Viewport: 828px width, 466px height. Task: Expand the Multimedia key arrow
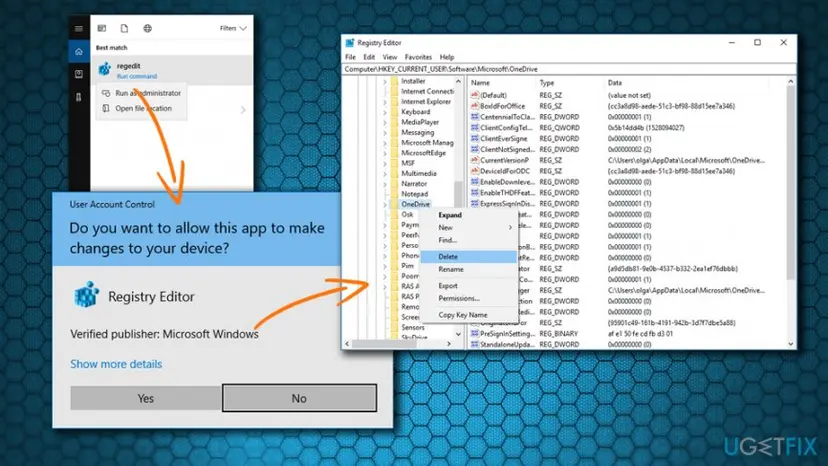tap(385, 174)
